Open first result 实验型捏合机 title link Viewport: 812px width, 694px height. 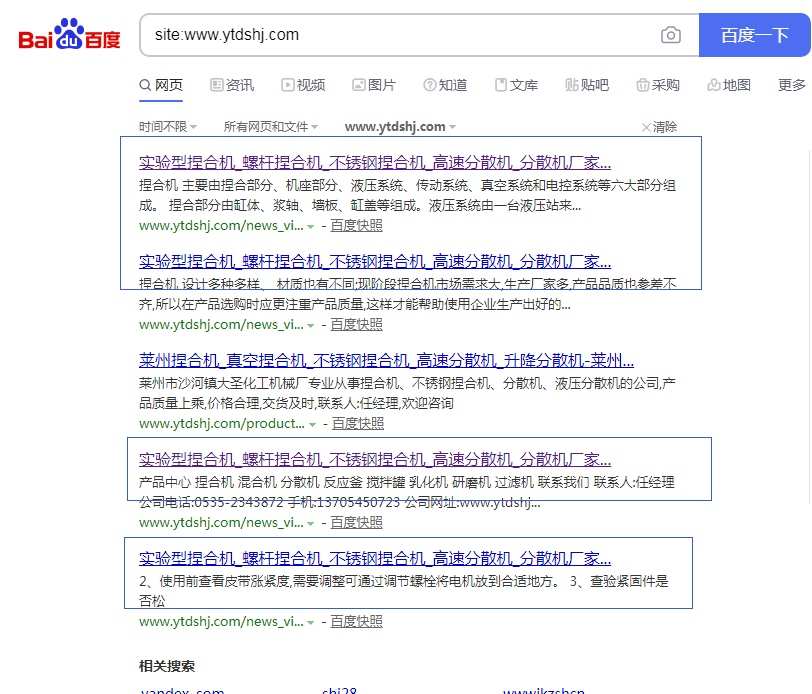tap(375, 163)
